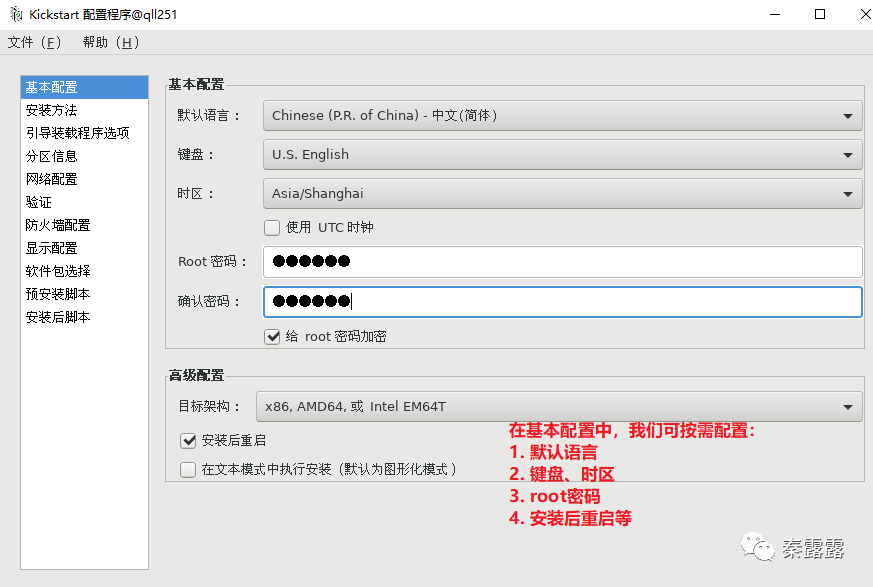Image resolution: width=873 pixels, height=587 pixels.
Task: Open the 键盘 U.S. English dropdown
Action: tap(562, 154)
